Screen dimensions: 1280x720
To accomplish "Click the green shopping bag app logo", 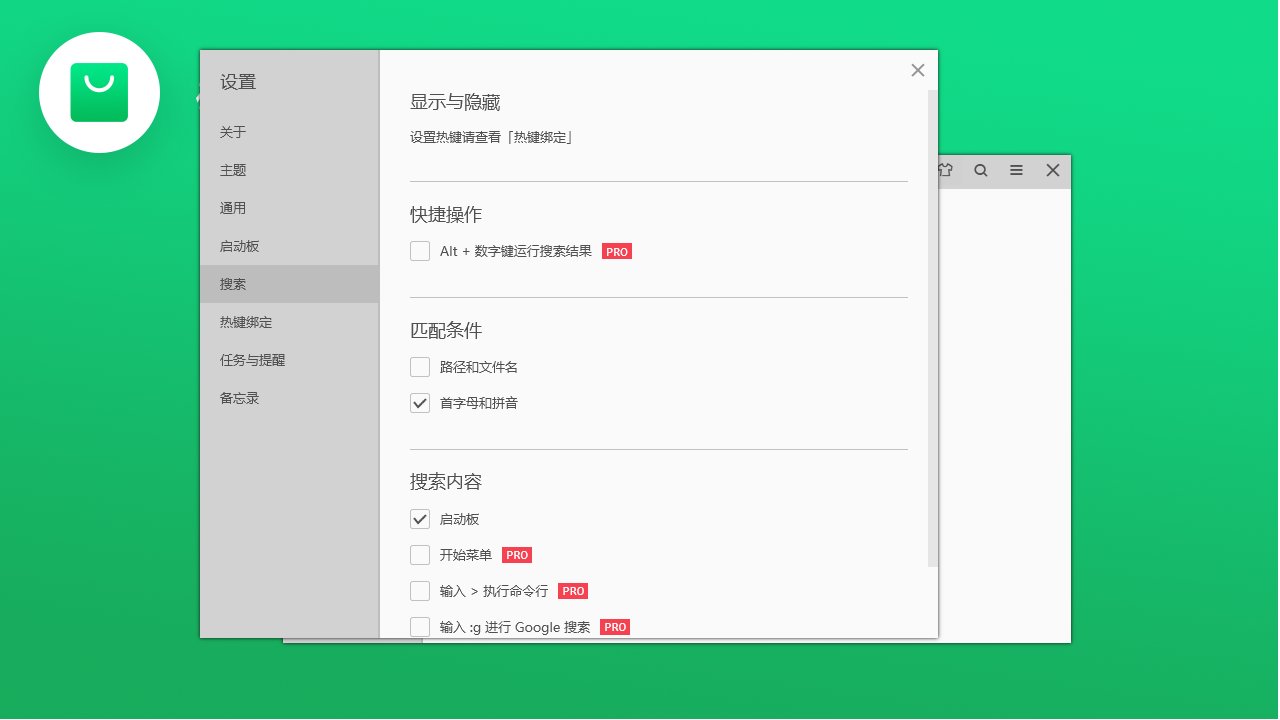I will 99,92.
